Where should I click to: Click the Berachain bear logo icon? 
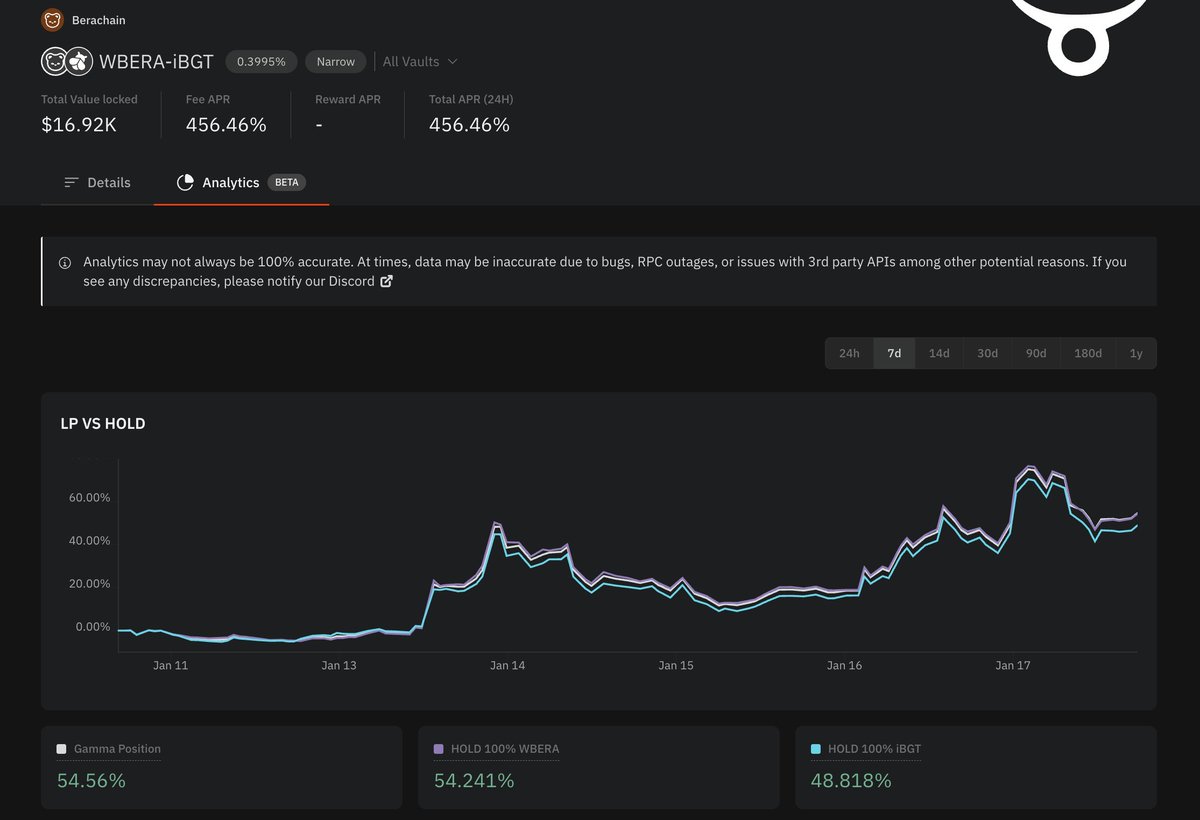pos(52,19)
